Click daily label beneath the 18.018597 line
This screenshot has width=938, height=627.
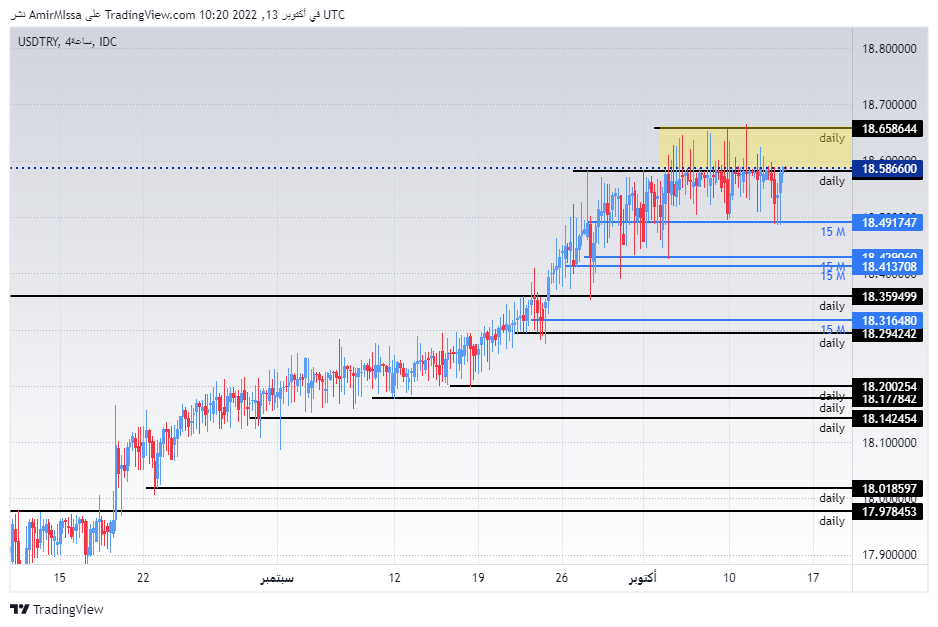point(832,498)
